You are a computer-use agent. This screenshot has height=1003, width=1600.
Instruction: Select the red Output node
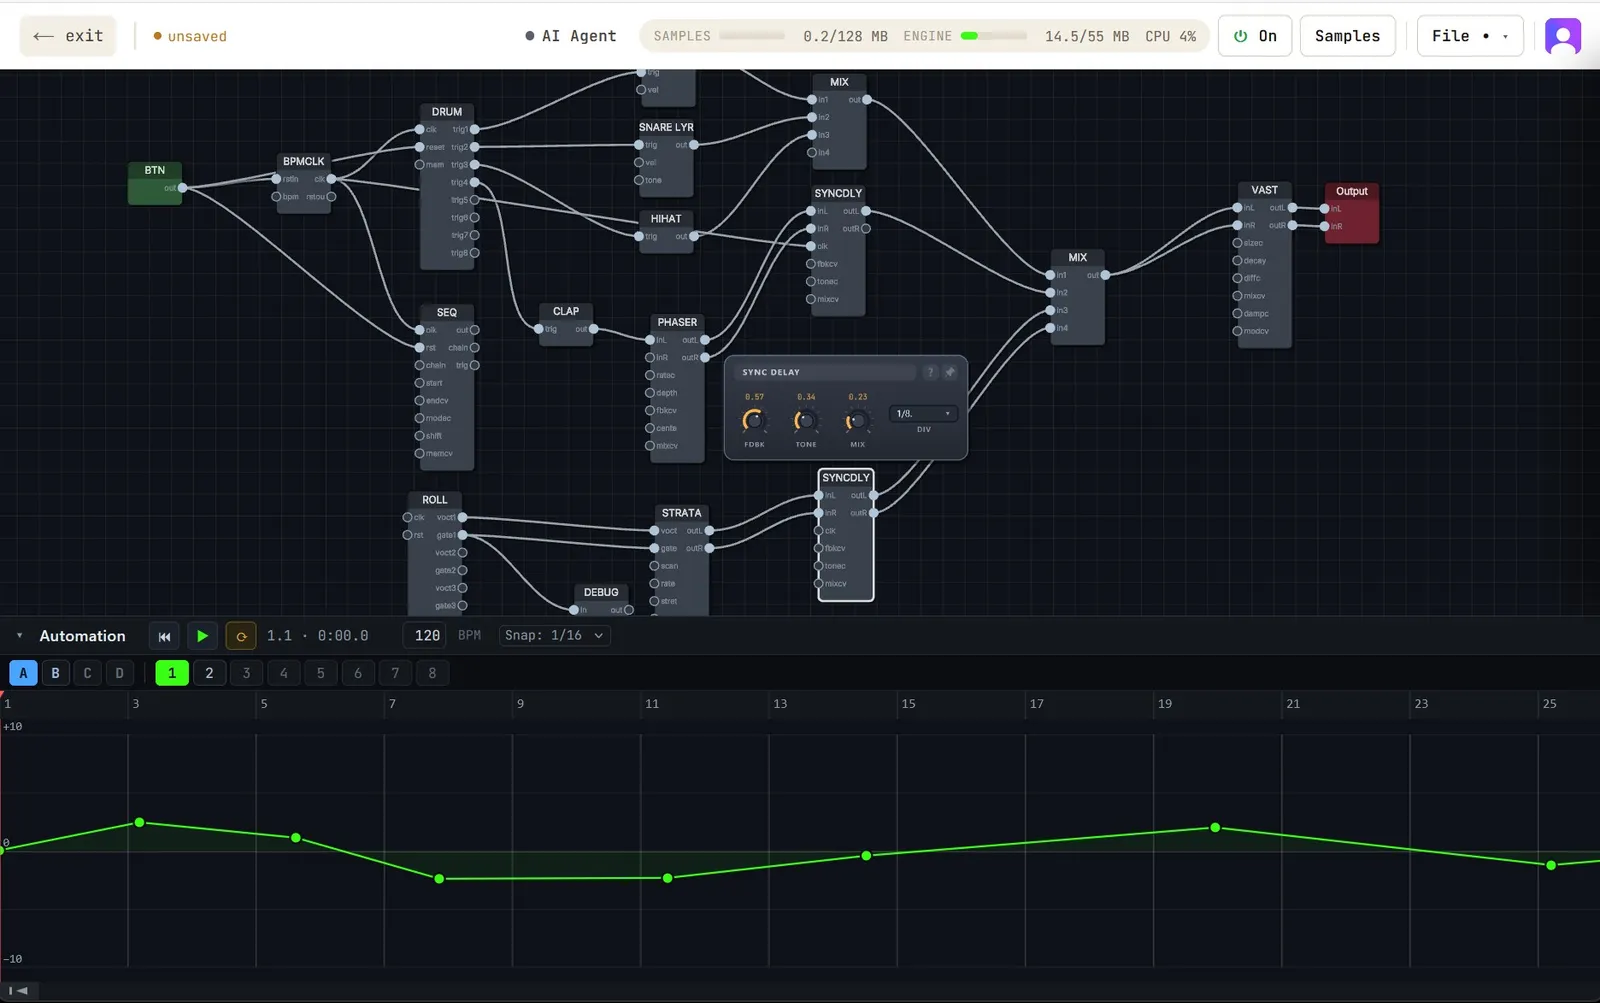1352,213
